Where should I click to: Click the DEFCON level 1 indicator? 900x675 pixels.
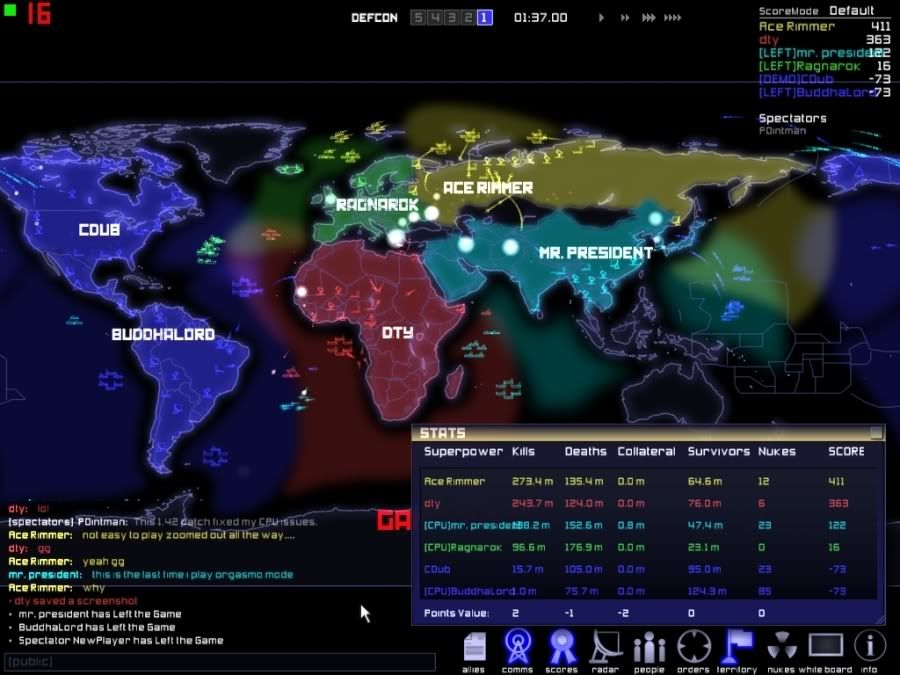(x=484, y=18)
